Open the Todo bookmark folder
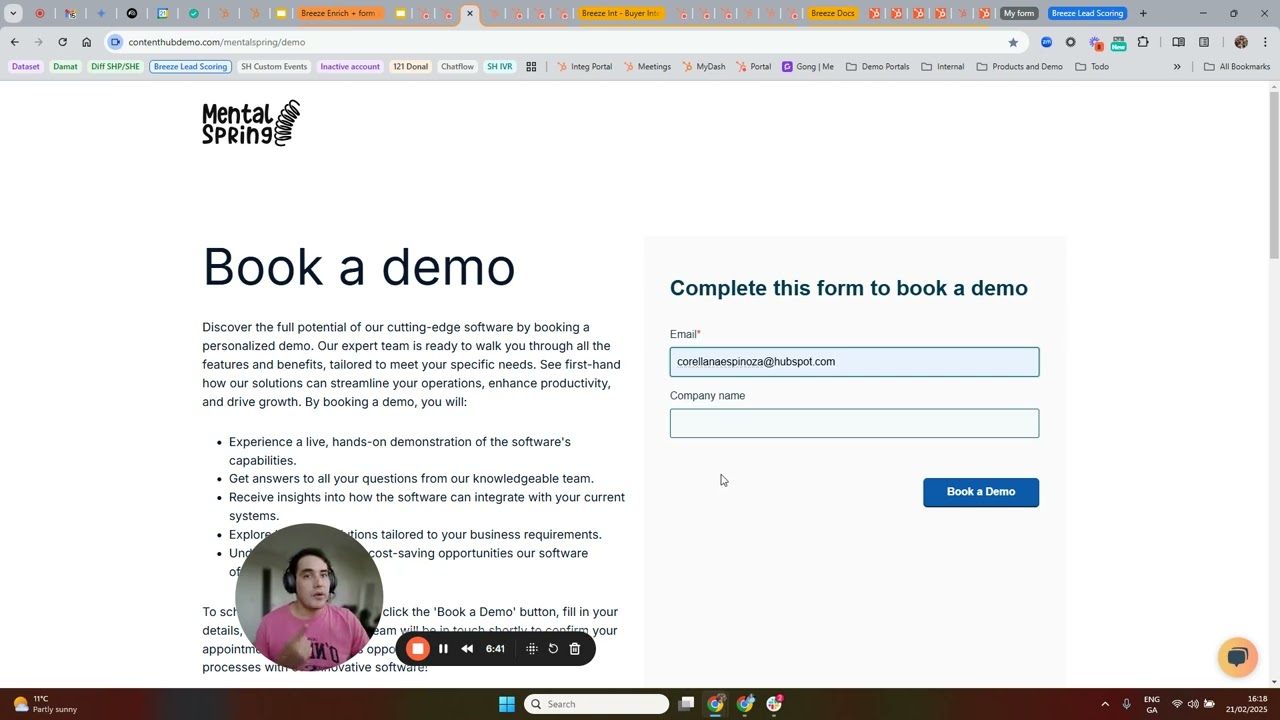 click(x=1092, y=67)
